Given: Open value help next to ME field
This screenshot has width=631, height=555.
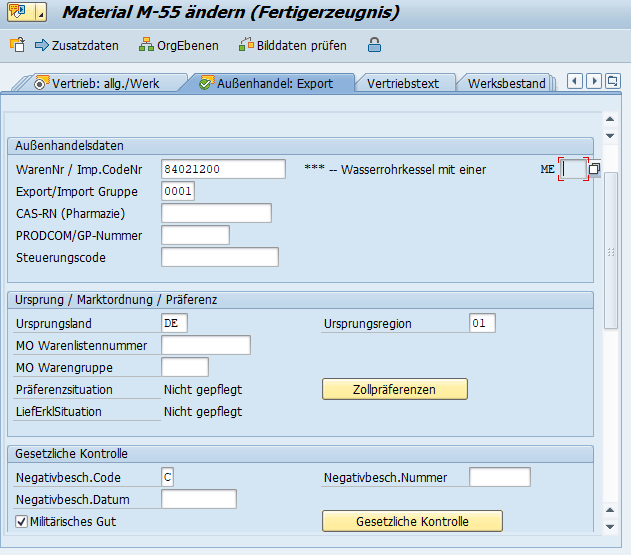Looking at the screenshot, I should point(594,169).
